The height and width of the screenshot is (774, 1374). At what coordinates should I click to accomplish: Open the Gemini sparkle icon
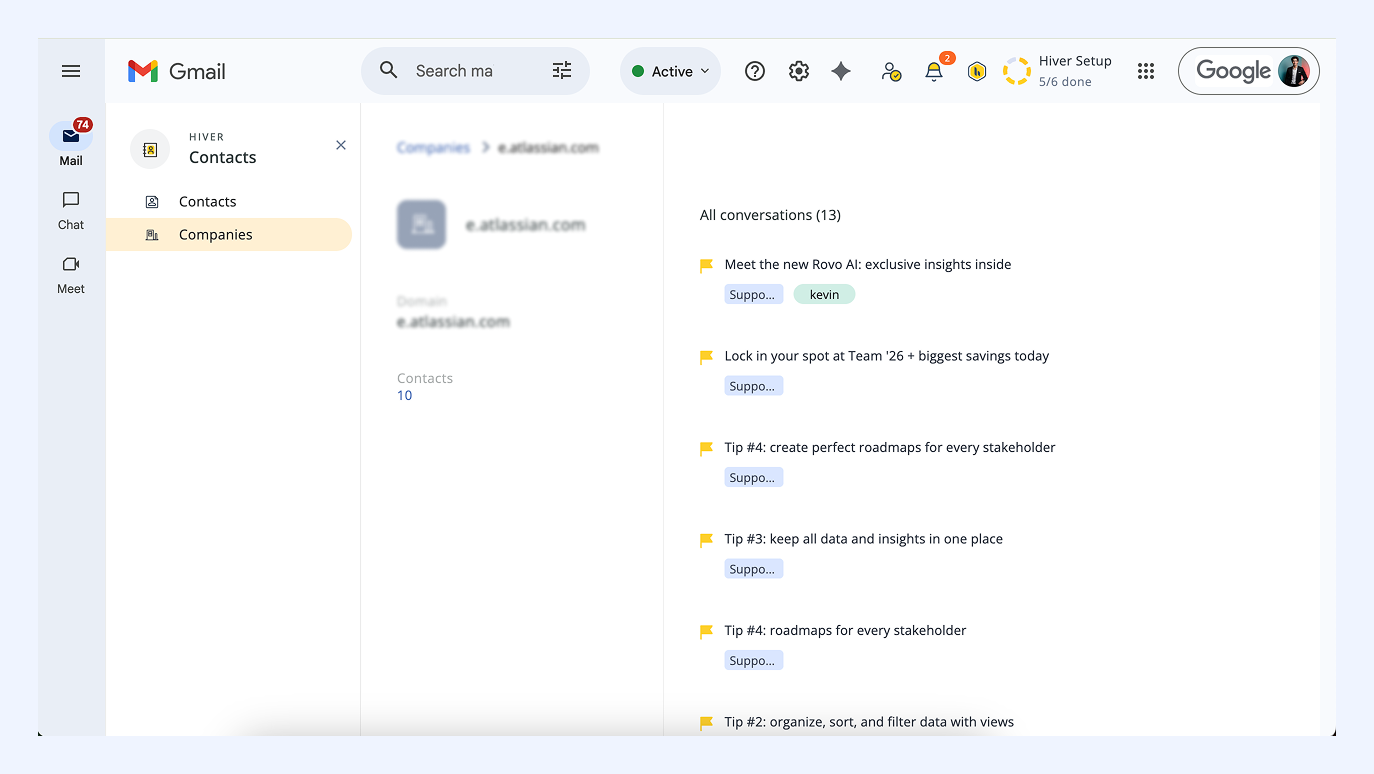click(841, 71)
